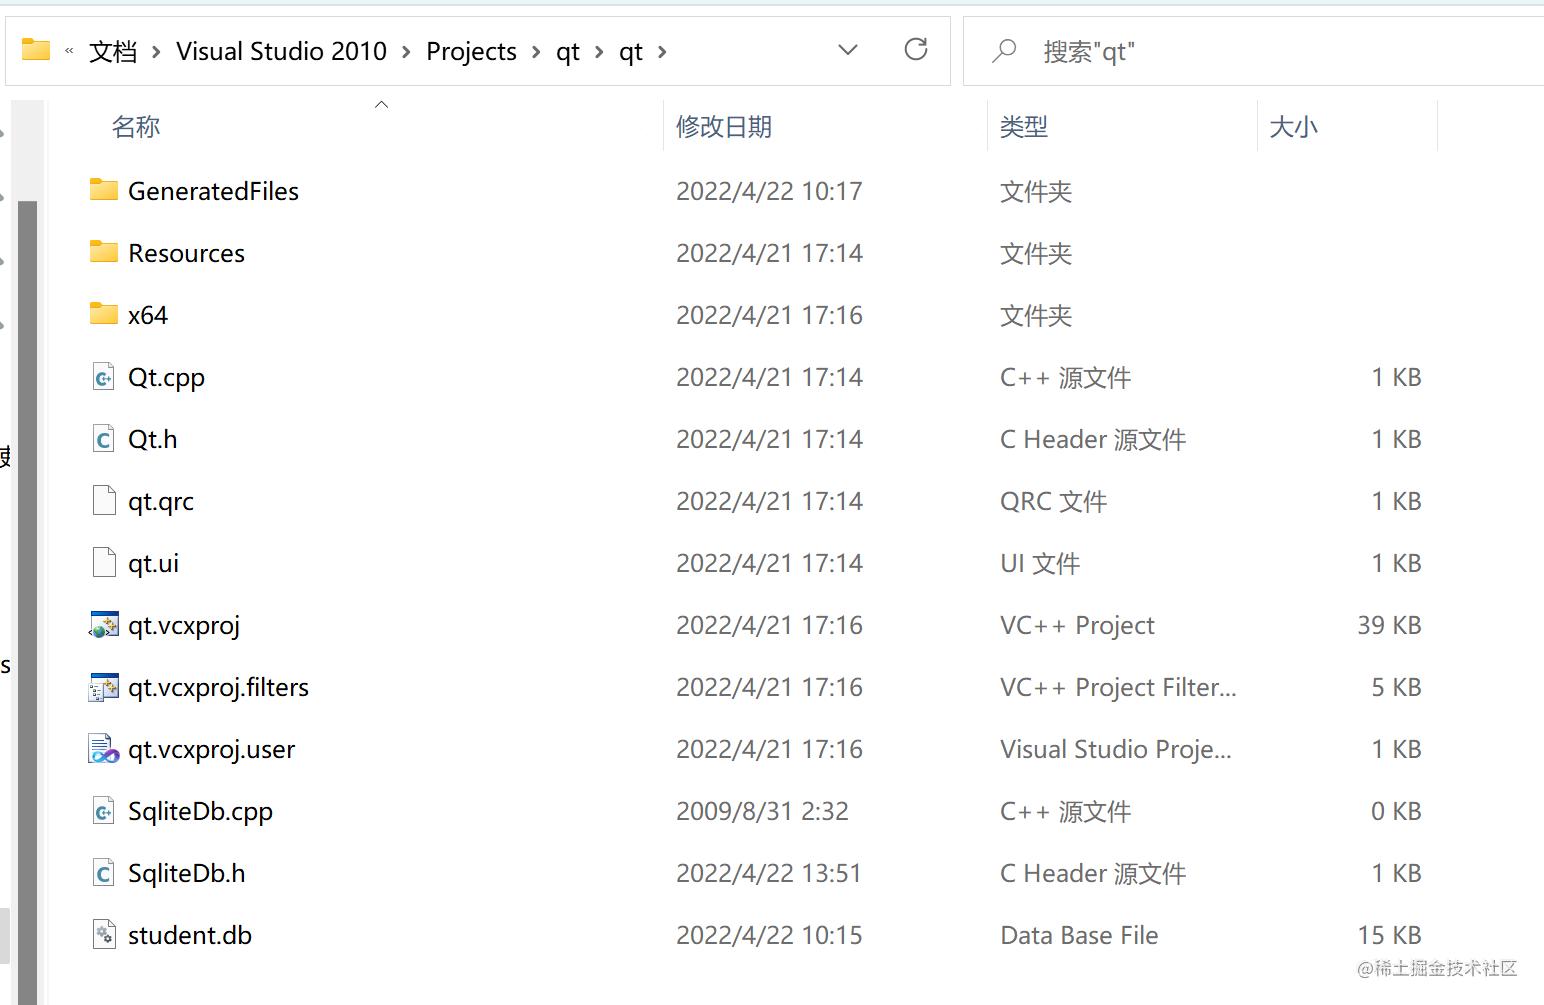Open the GeneratedFiles folder icon

pos(104,190)
